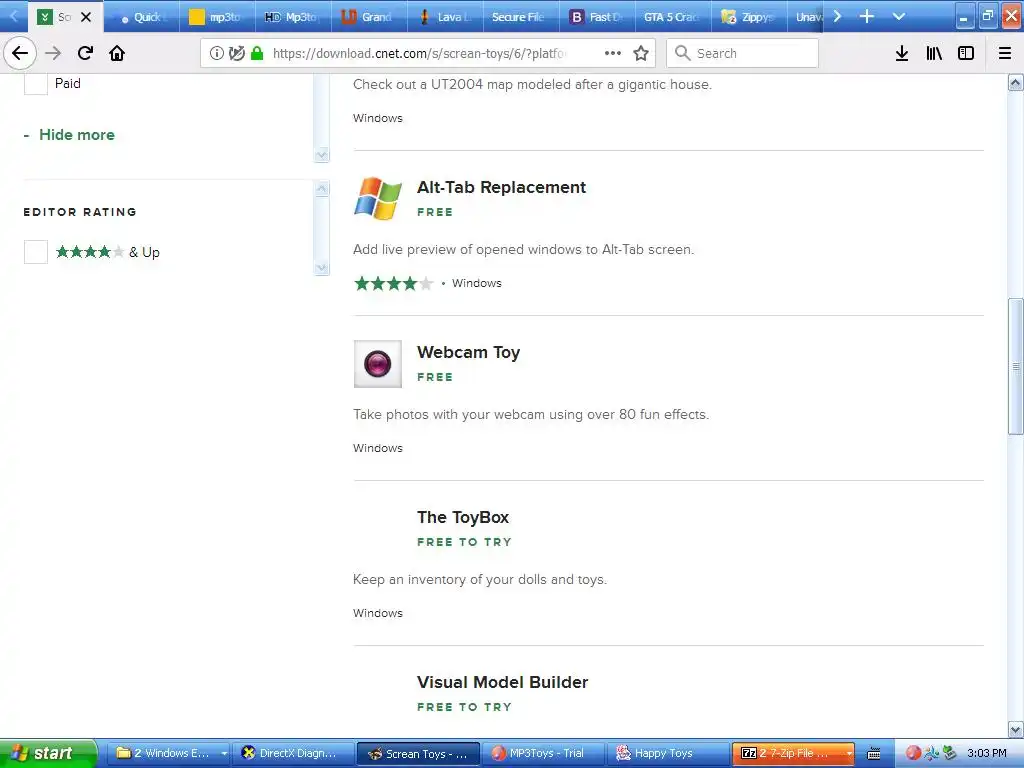Image resolution: width=1024 pixels, height=768 pixels.
Task: Click the green secure connection padlock
Action: (x=257, y=53)
